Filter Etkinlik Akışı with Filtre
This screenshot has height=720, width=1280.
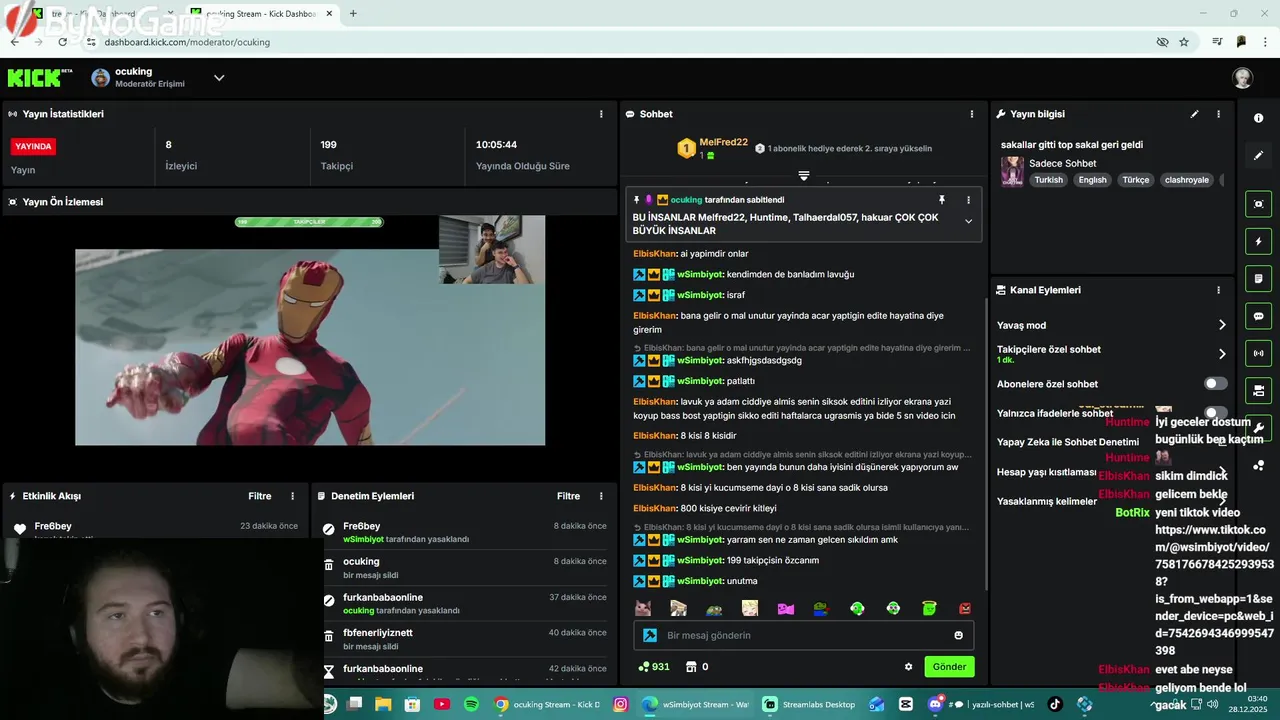click(260, 496)
